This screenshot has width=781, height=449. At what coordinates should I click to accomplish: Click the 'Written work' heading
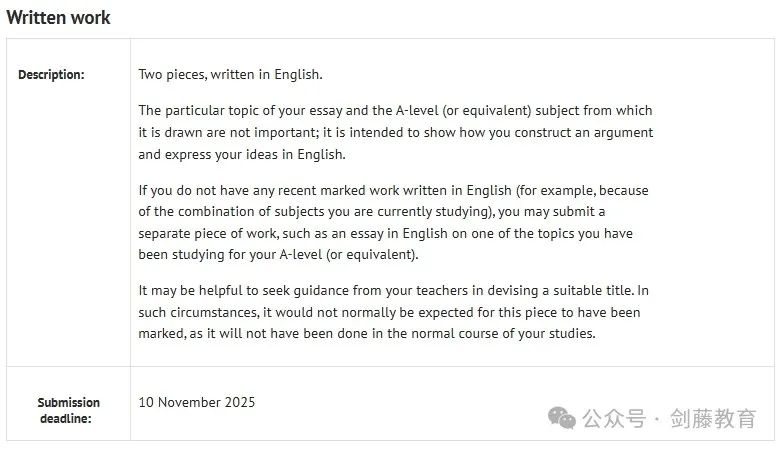[x=58, y=17]
